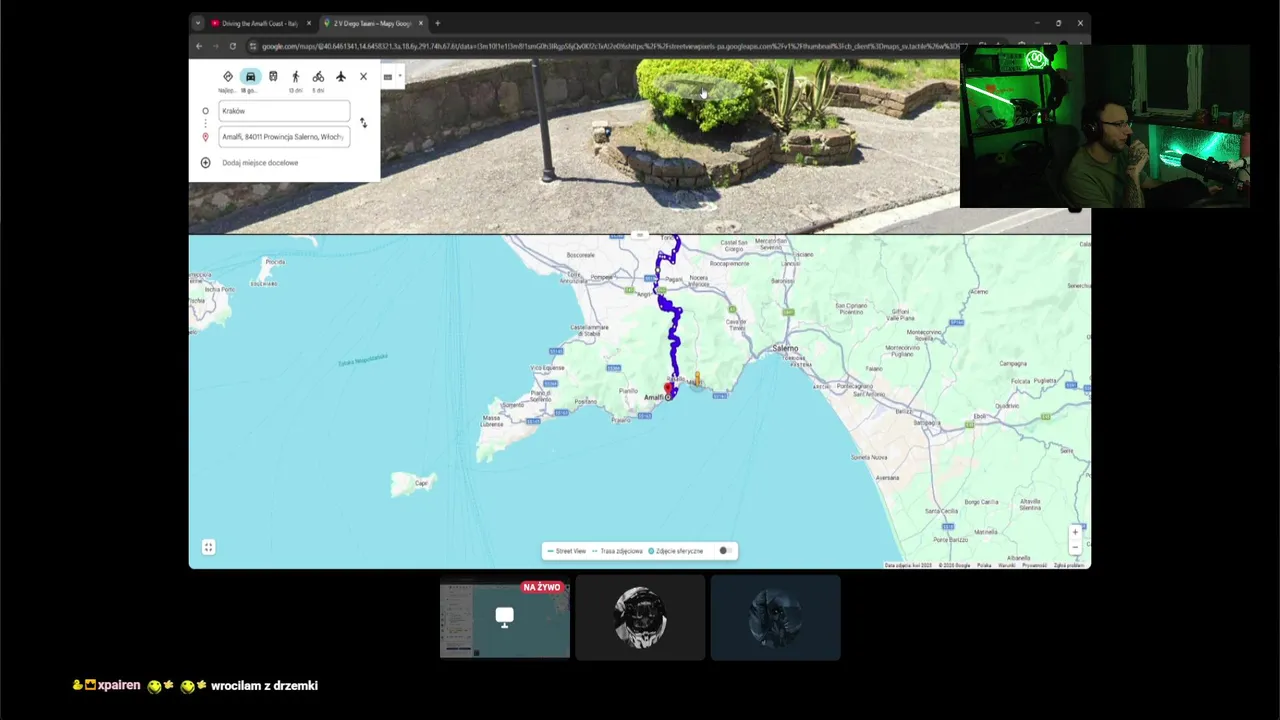This screenshot has height=720, width=1280.
Task: Open the Prywatność privacy link
Action: coord(1034,565)
